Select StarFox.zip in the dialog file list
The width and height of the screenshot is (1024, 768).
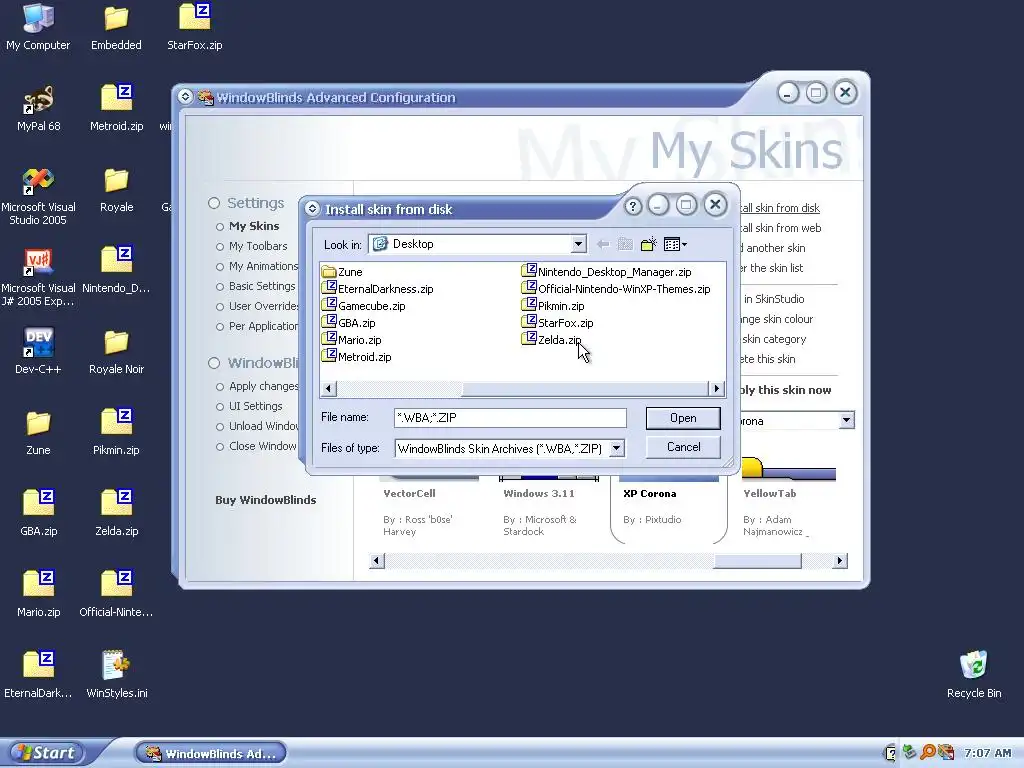coord(558,323)
